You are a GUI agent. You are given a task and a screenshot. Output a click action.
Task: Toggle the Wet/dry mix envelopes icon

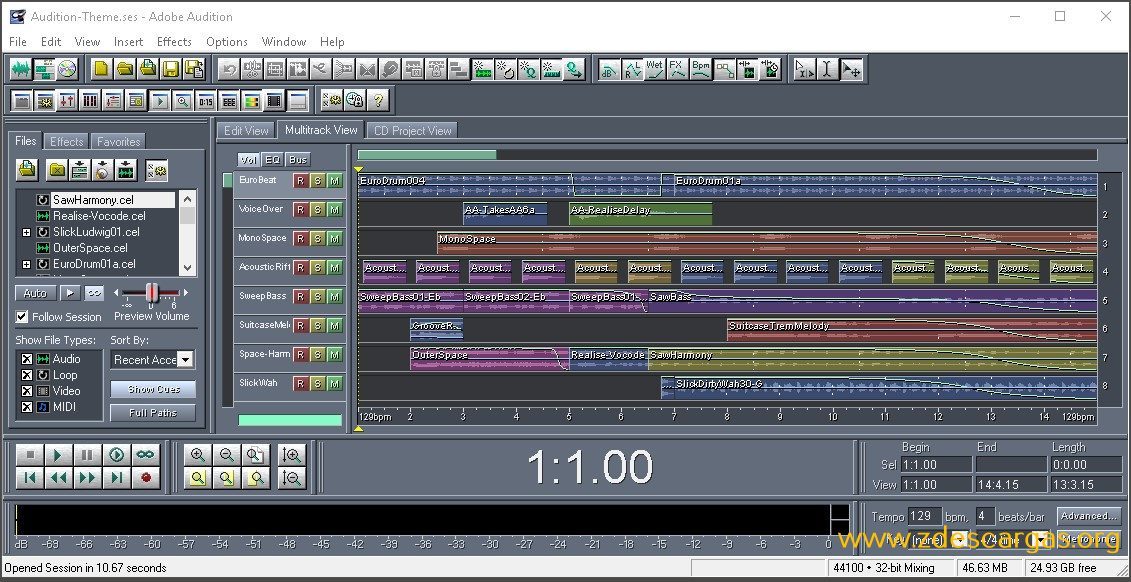655,69
